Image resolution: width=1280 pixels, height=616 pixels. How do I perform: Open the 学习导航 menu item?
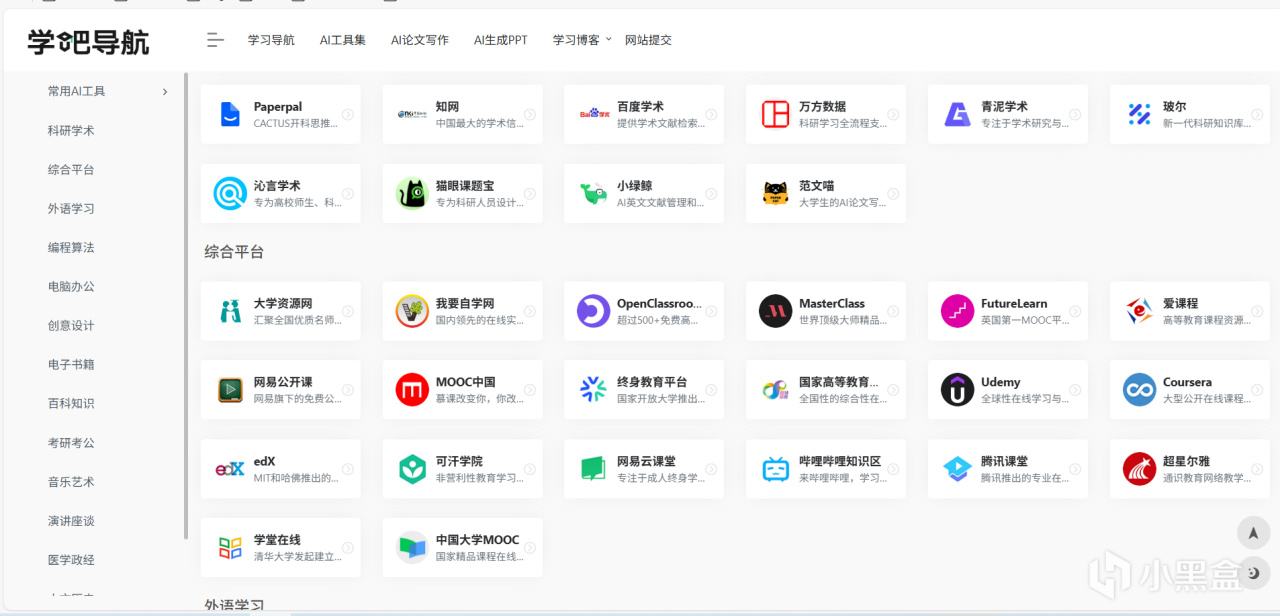[x=271, y=40]
